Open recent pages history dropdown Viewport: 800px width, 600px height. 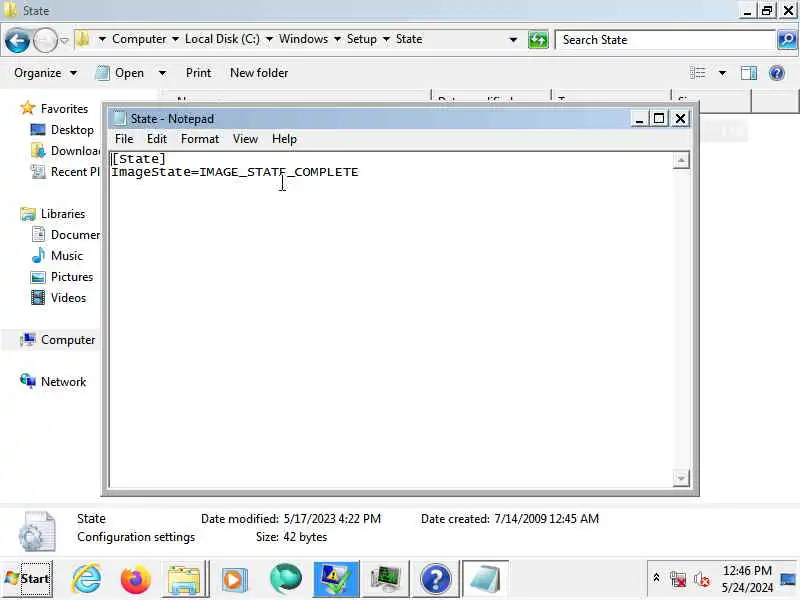point(64,40)
